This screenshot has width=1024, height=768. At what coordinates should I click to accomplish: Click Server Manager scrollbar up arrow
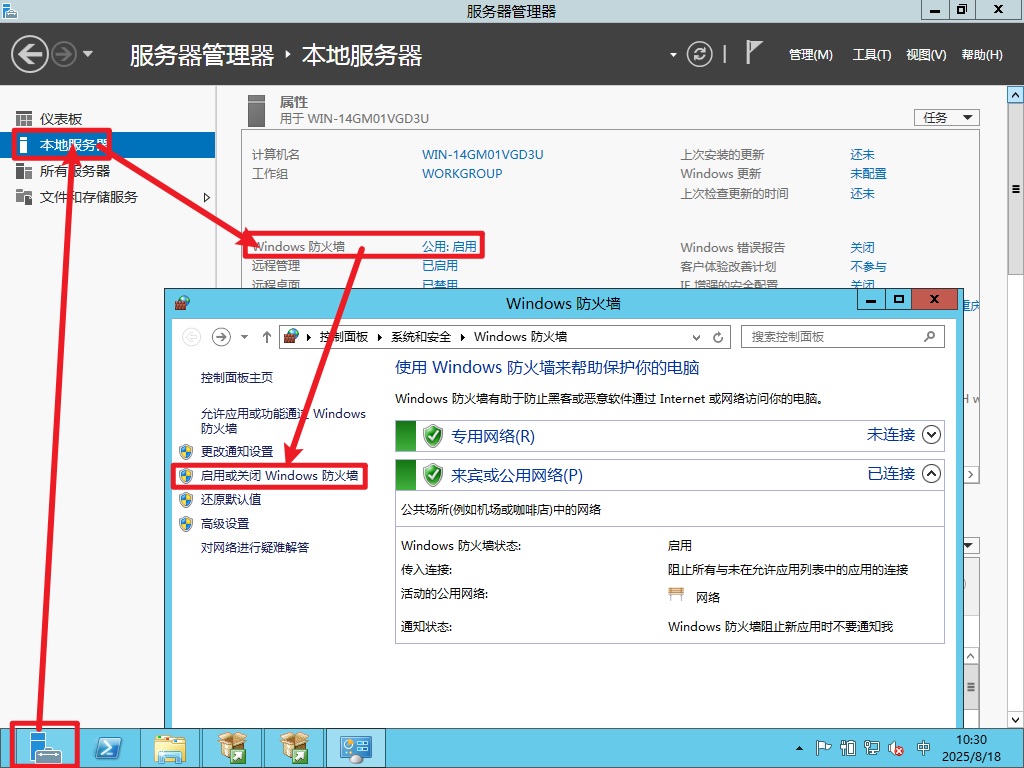(x=1015, y=95)
